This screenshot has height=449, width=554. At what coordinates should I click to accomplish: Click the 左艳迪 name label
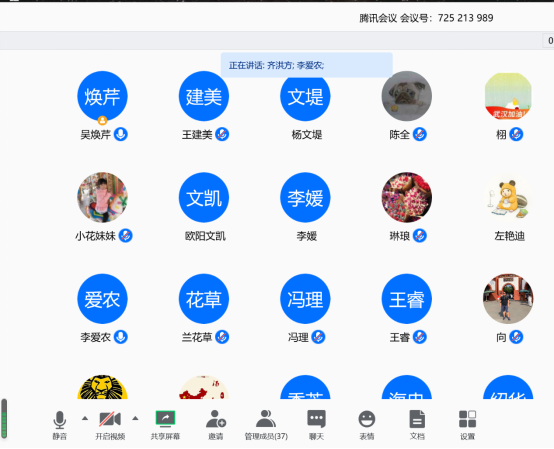coord(509,236)
